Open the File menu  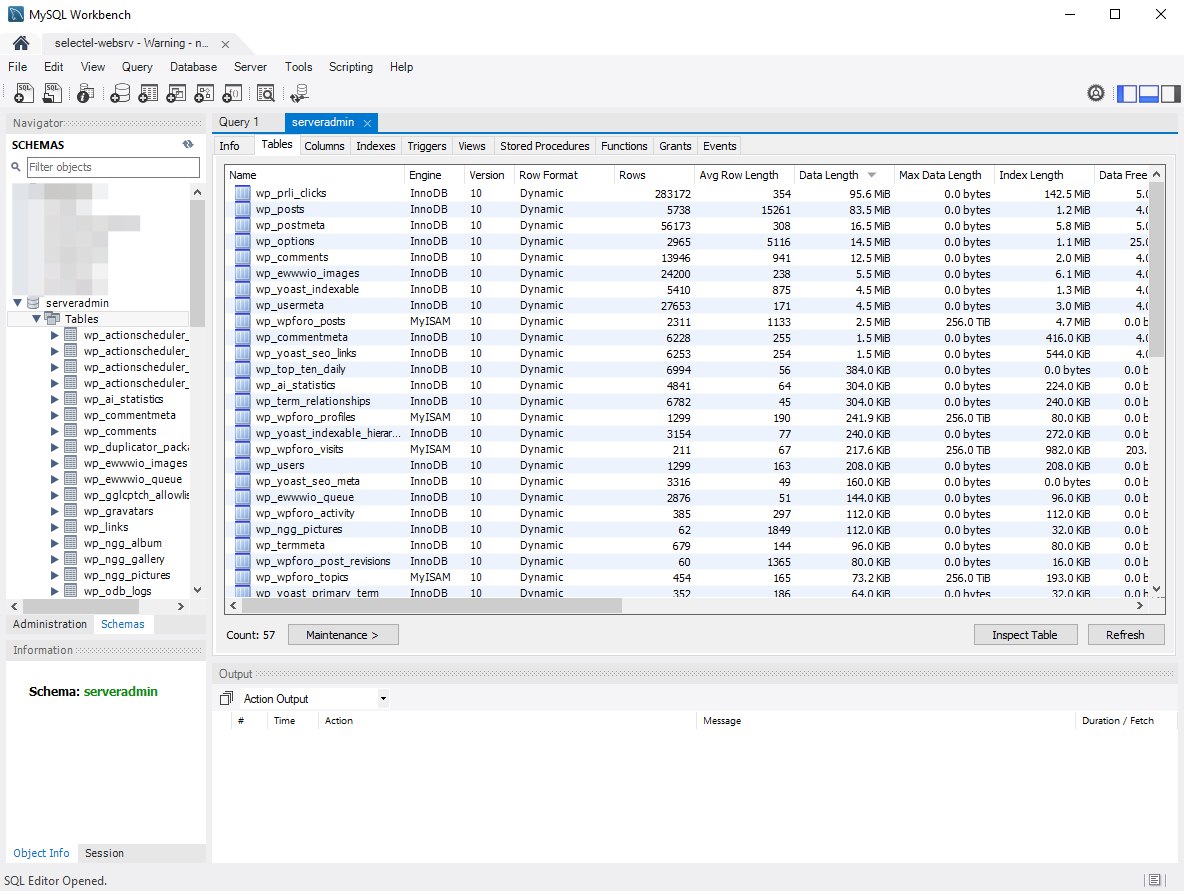click(x=17, y=67)
